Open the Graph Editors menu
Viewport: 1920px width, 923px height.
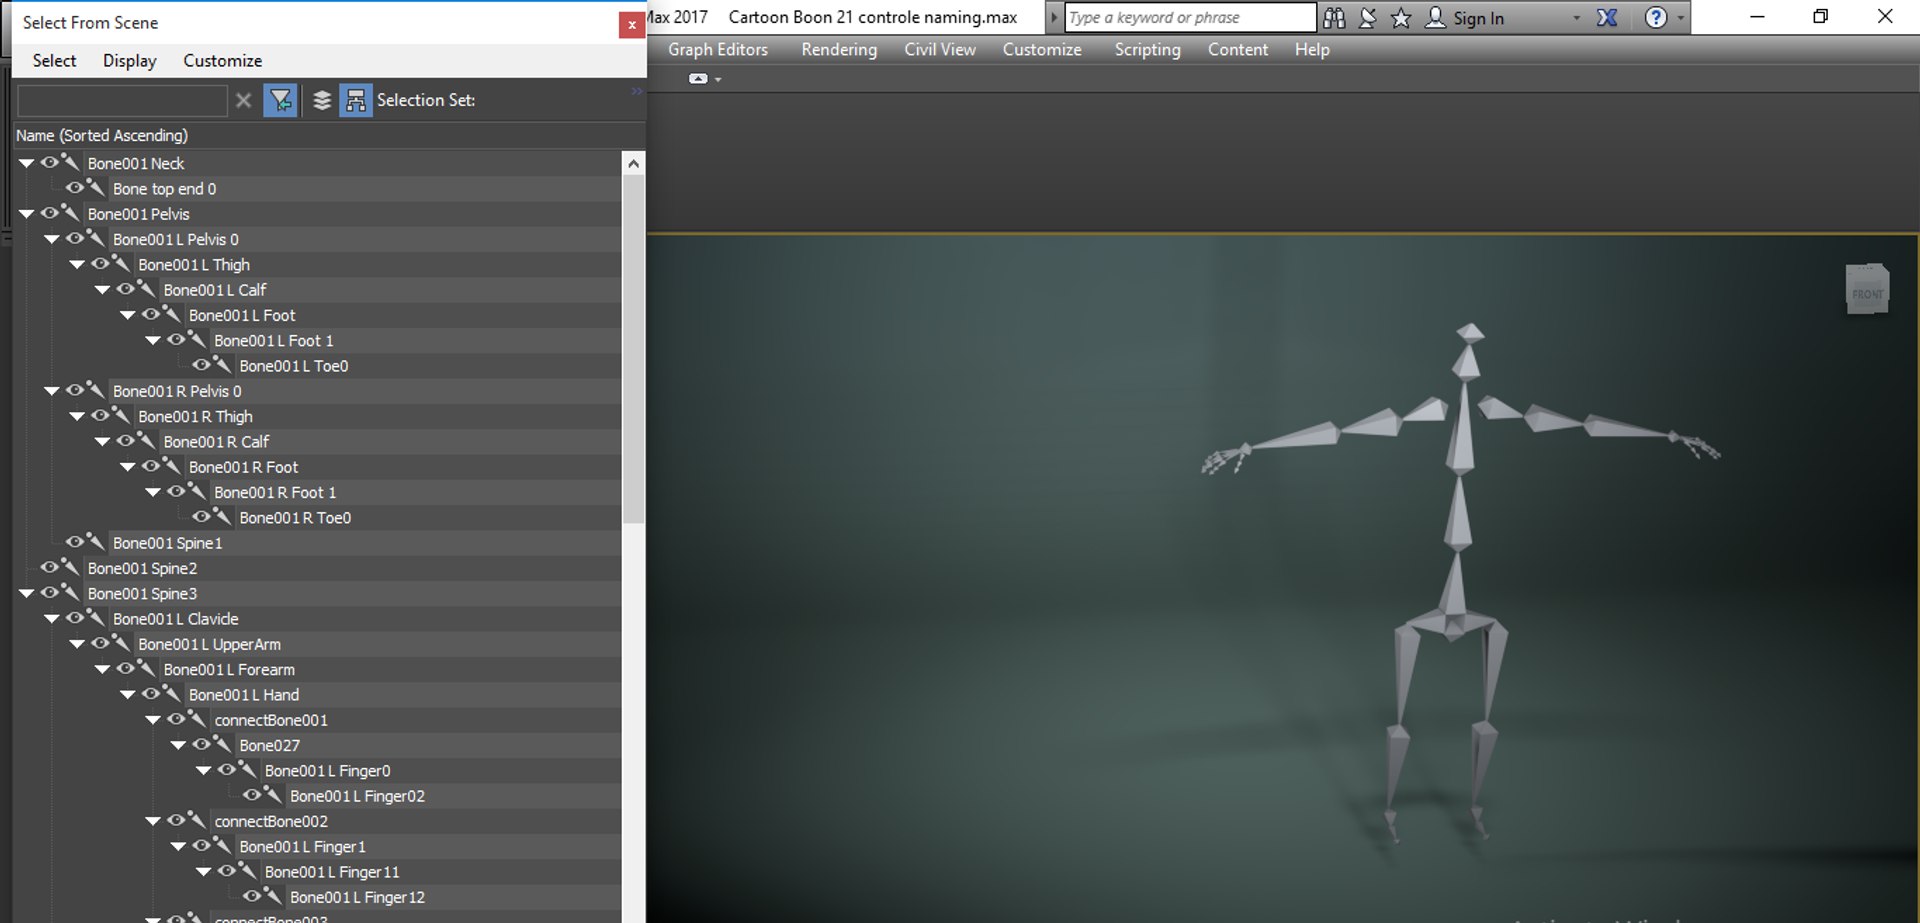(x=717, y=49)
